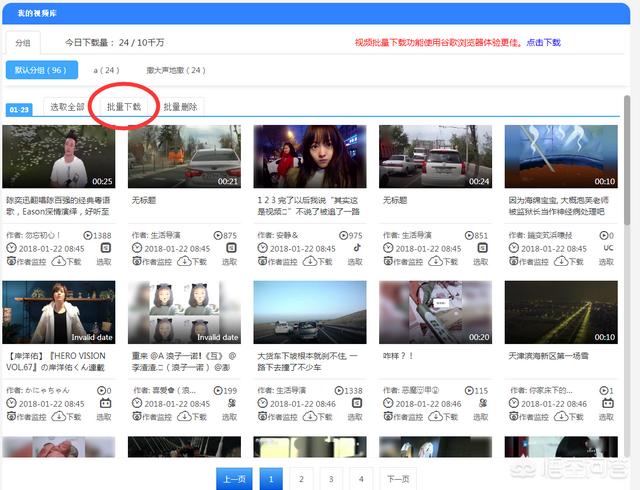
Task: Open the 最大声地震 (24) group
Action: tap(176, 70)
